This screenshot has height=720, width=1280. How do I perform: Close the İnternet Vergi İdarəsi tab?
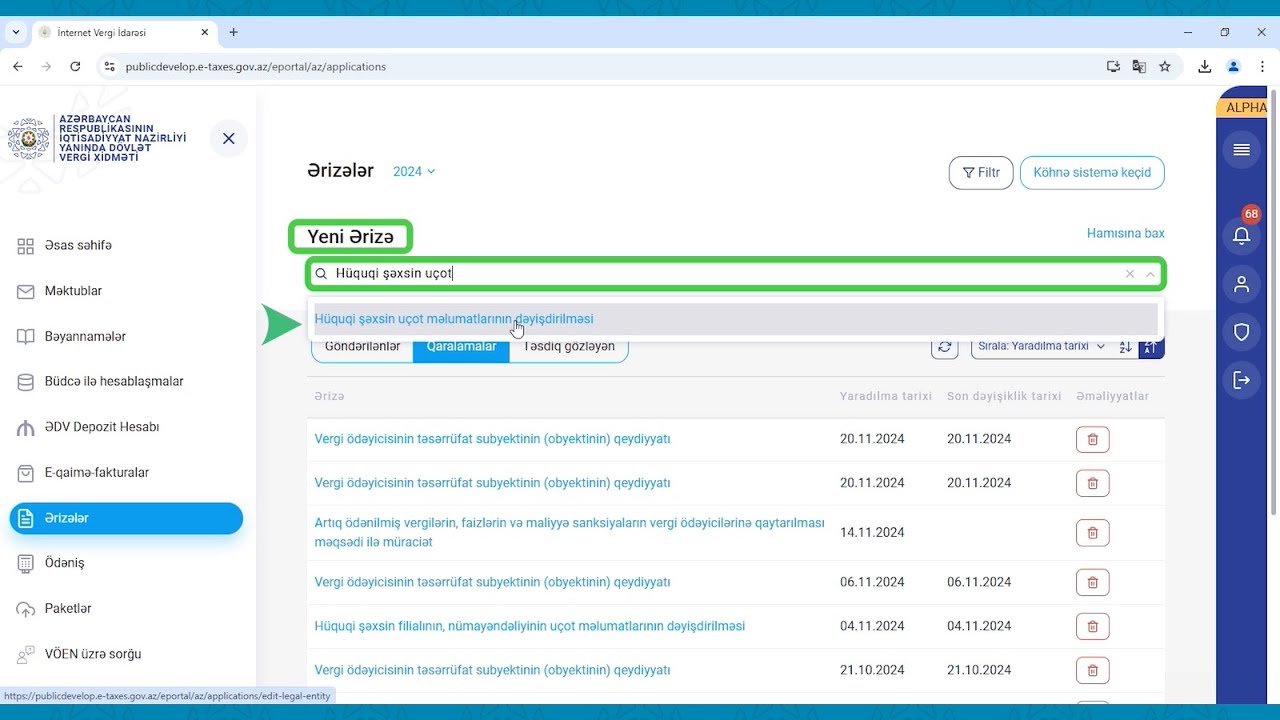[205, 32]
